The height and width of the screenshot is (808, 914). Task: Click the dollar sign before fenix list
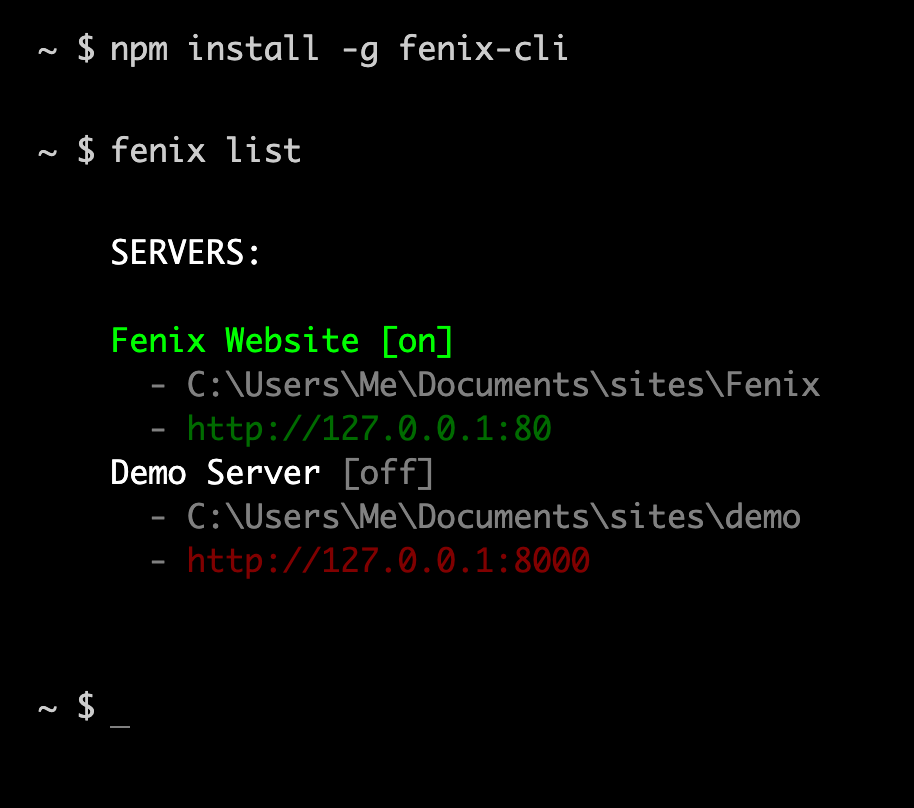86,150
